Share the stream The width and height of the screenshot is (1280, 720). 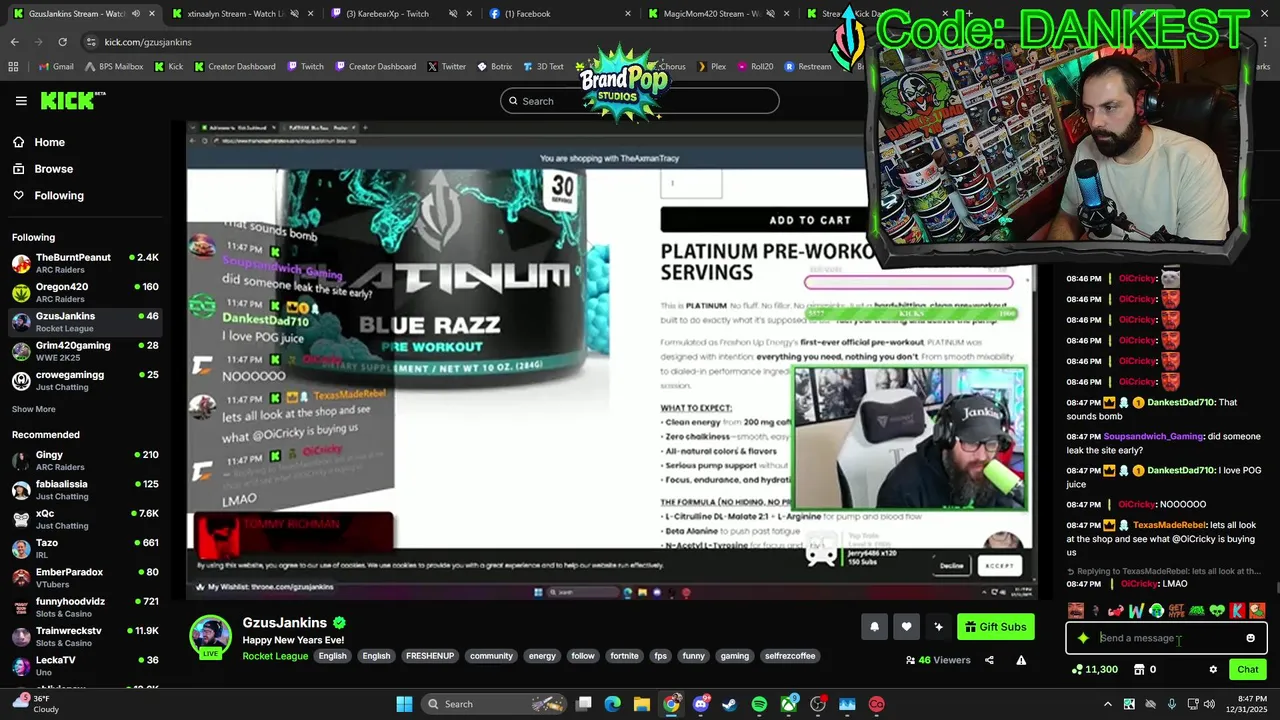pos(989,660)
